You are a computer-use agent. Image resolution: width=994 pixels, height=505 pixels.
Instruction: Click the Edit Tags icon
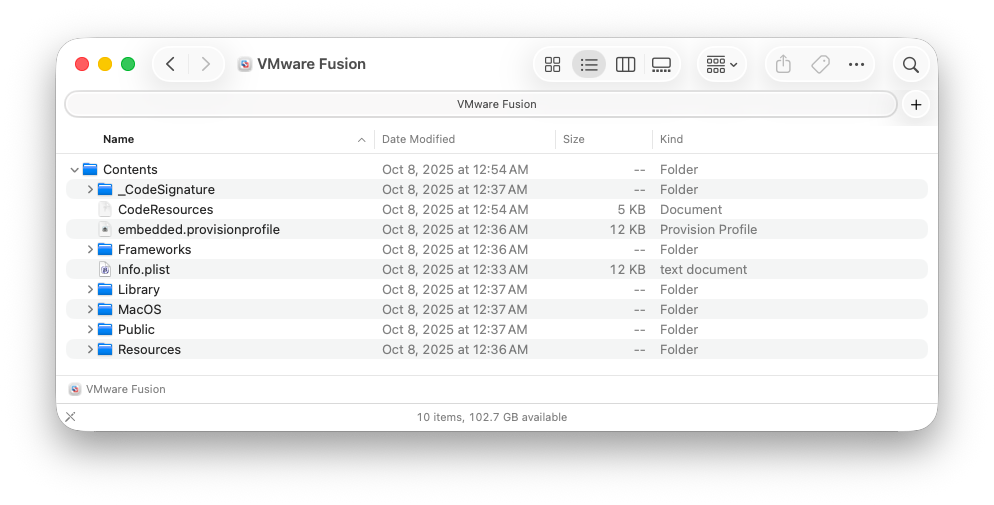coord(820,64)
